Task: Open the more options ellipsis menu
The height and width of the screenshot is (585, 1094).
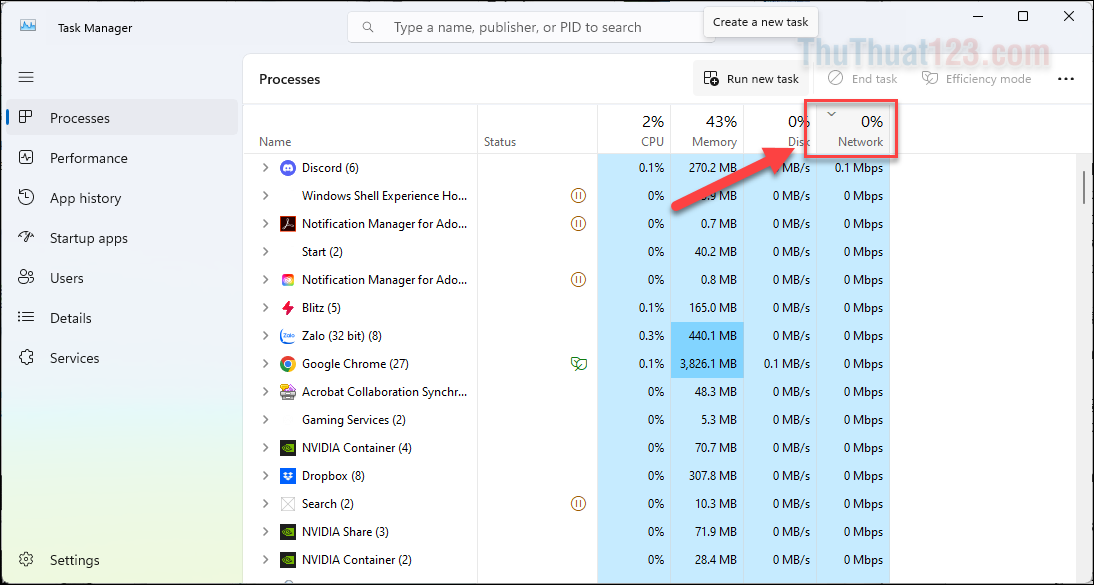Action: [1065, 79]
